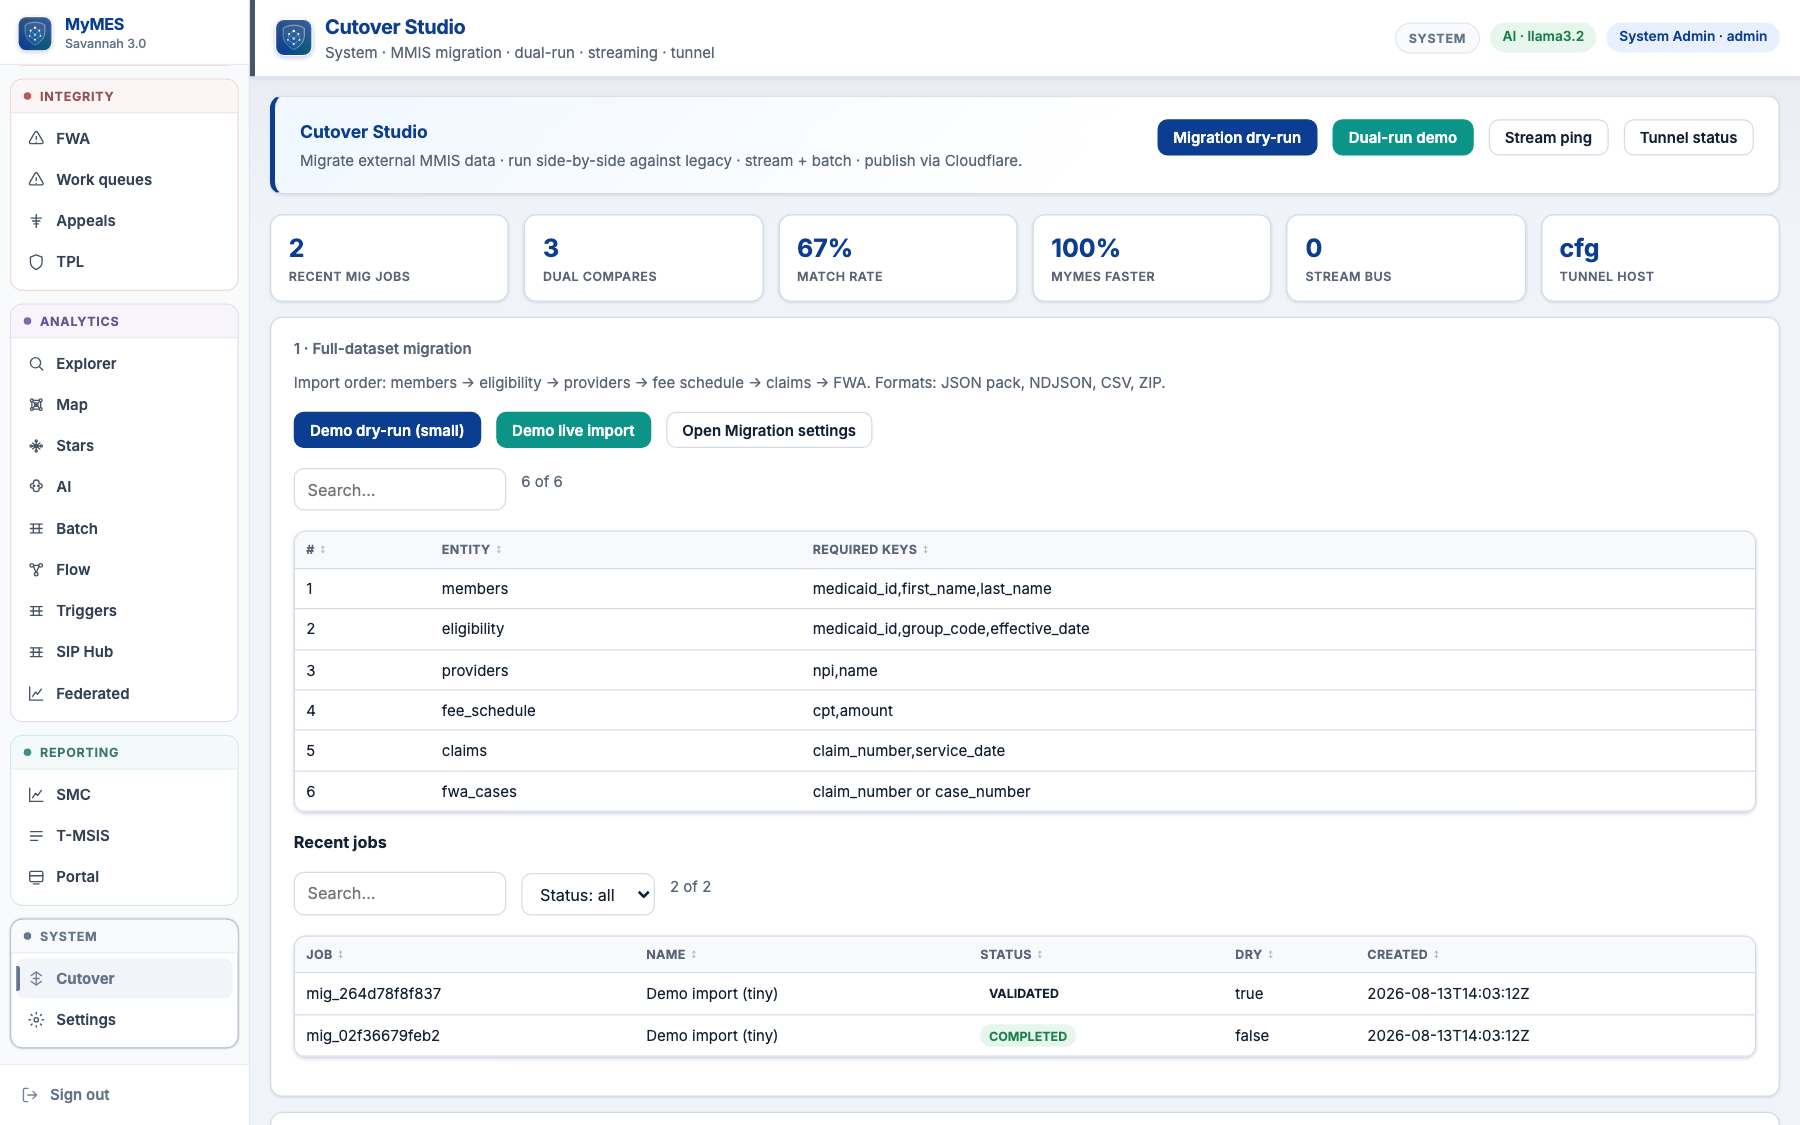Viewport: 1800px width, 1125px height.
Task: Click the Settings gear icon
Action: (x=36, y=1019)
